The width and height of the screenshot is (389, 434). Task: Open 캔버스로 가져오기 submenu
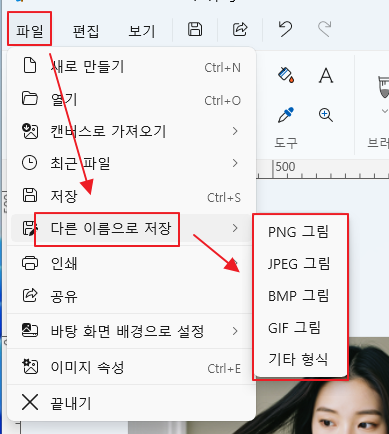coord(131,131)
